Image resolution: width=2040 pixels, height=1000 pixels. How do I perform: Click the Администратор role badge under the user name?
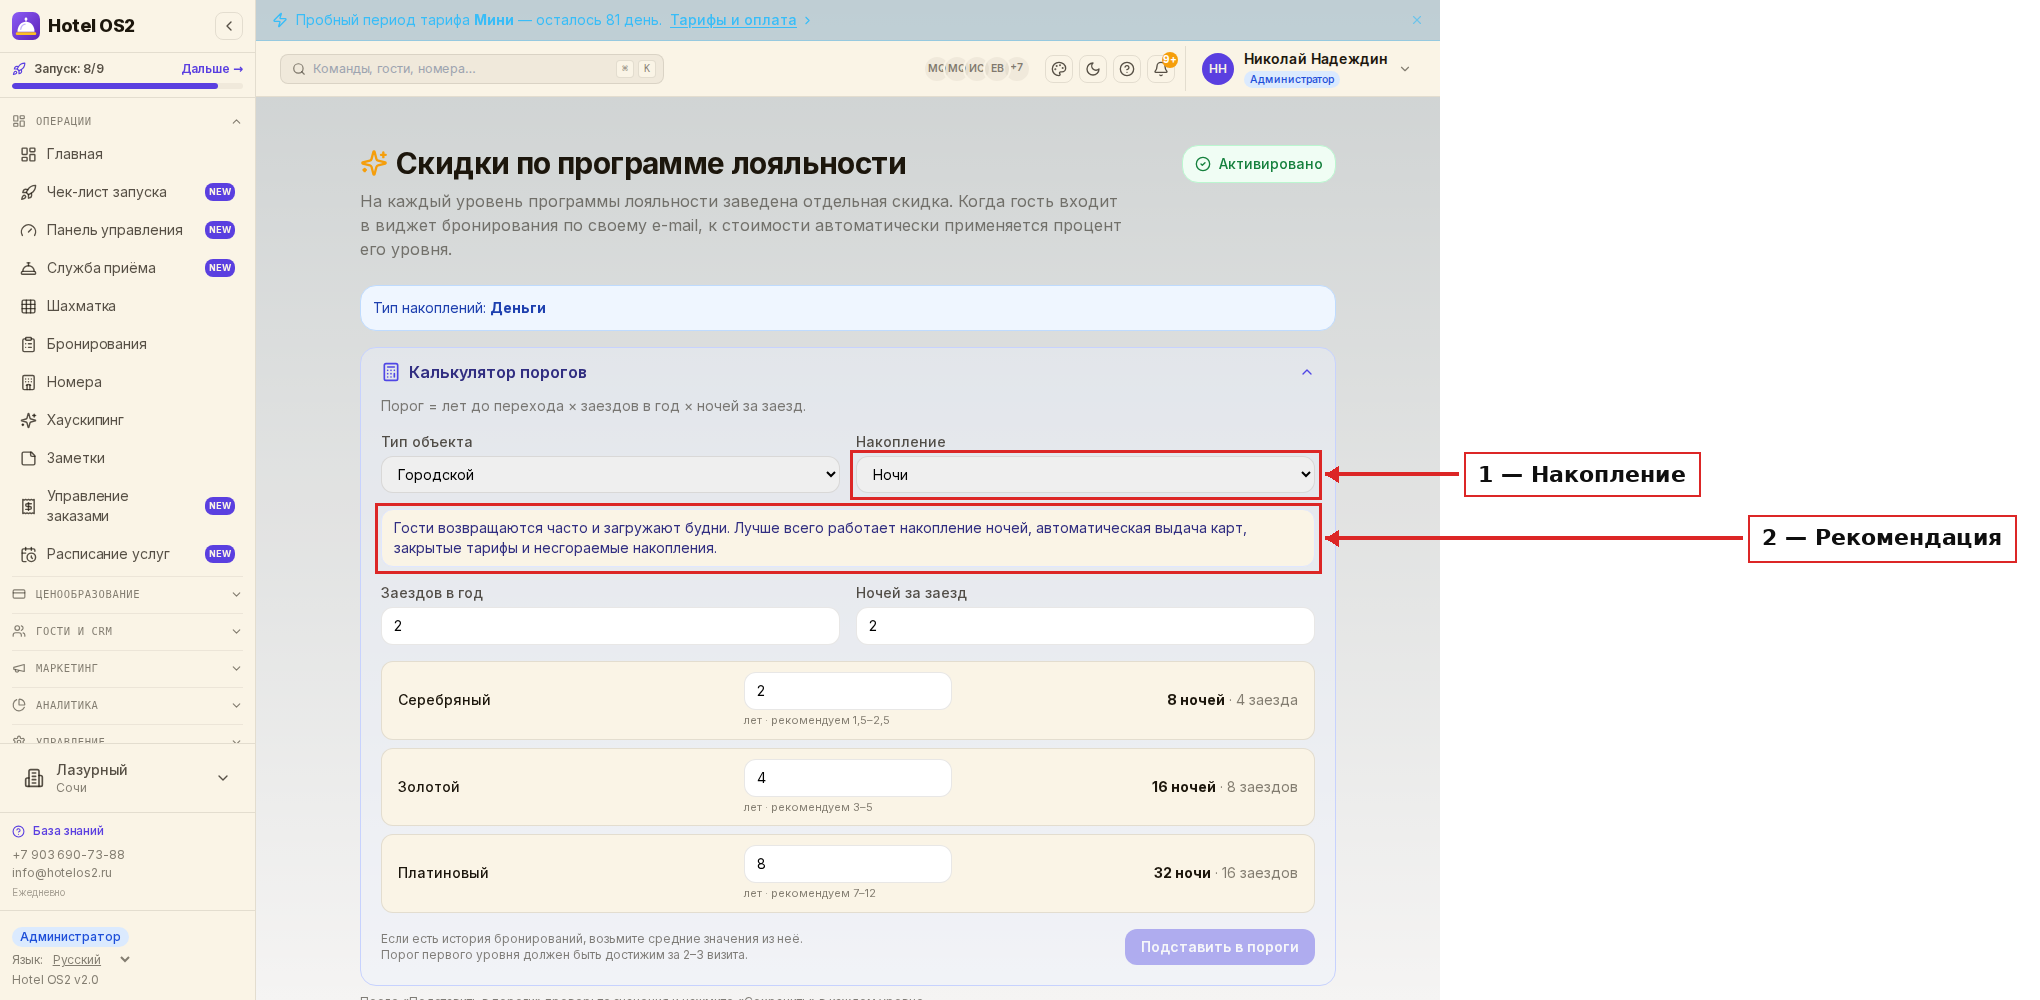coord(1292,80)
